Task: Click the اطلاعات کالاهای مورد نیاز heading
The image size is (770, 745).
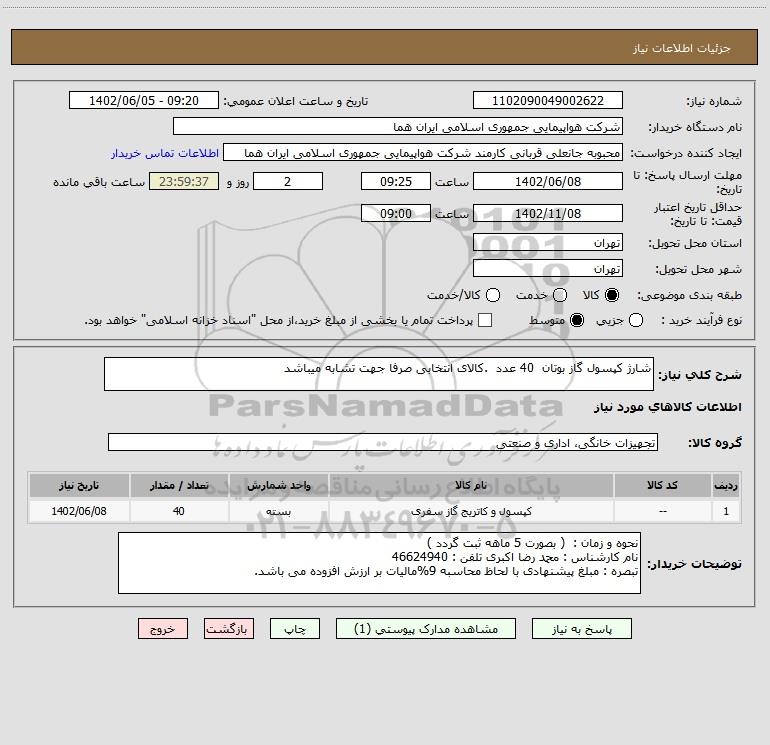Action: pos(668,407)
